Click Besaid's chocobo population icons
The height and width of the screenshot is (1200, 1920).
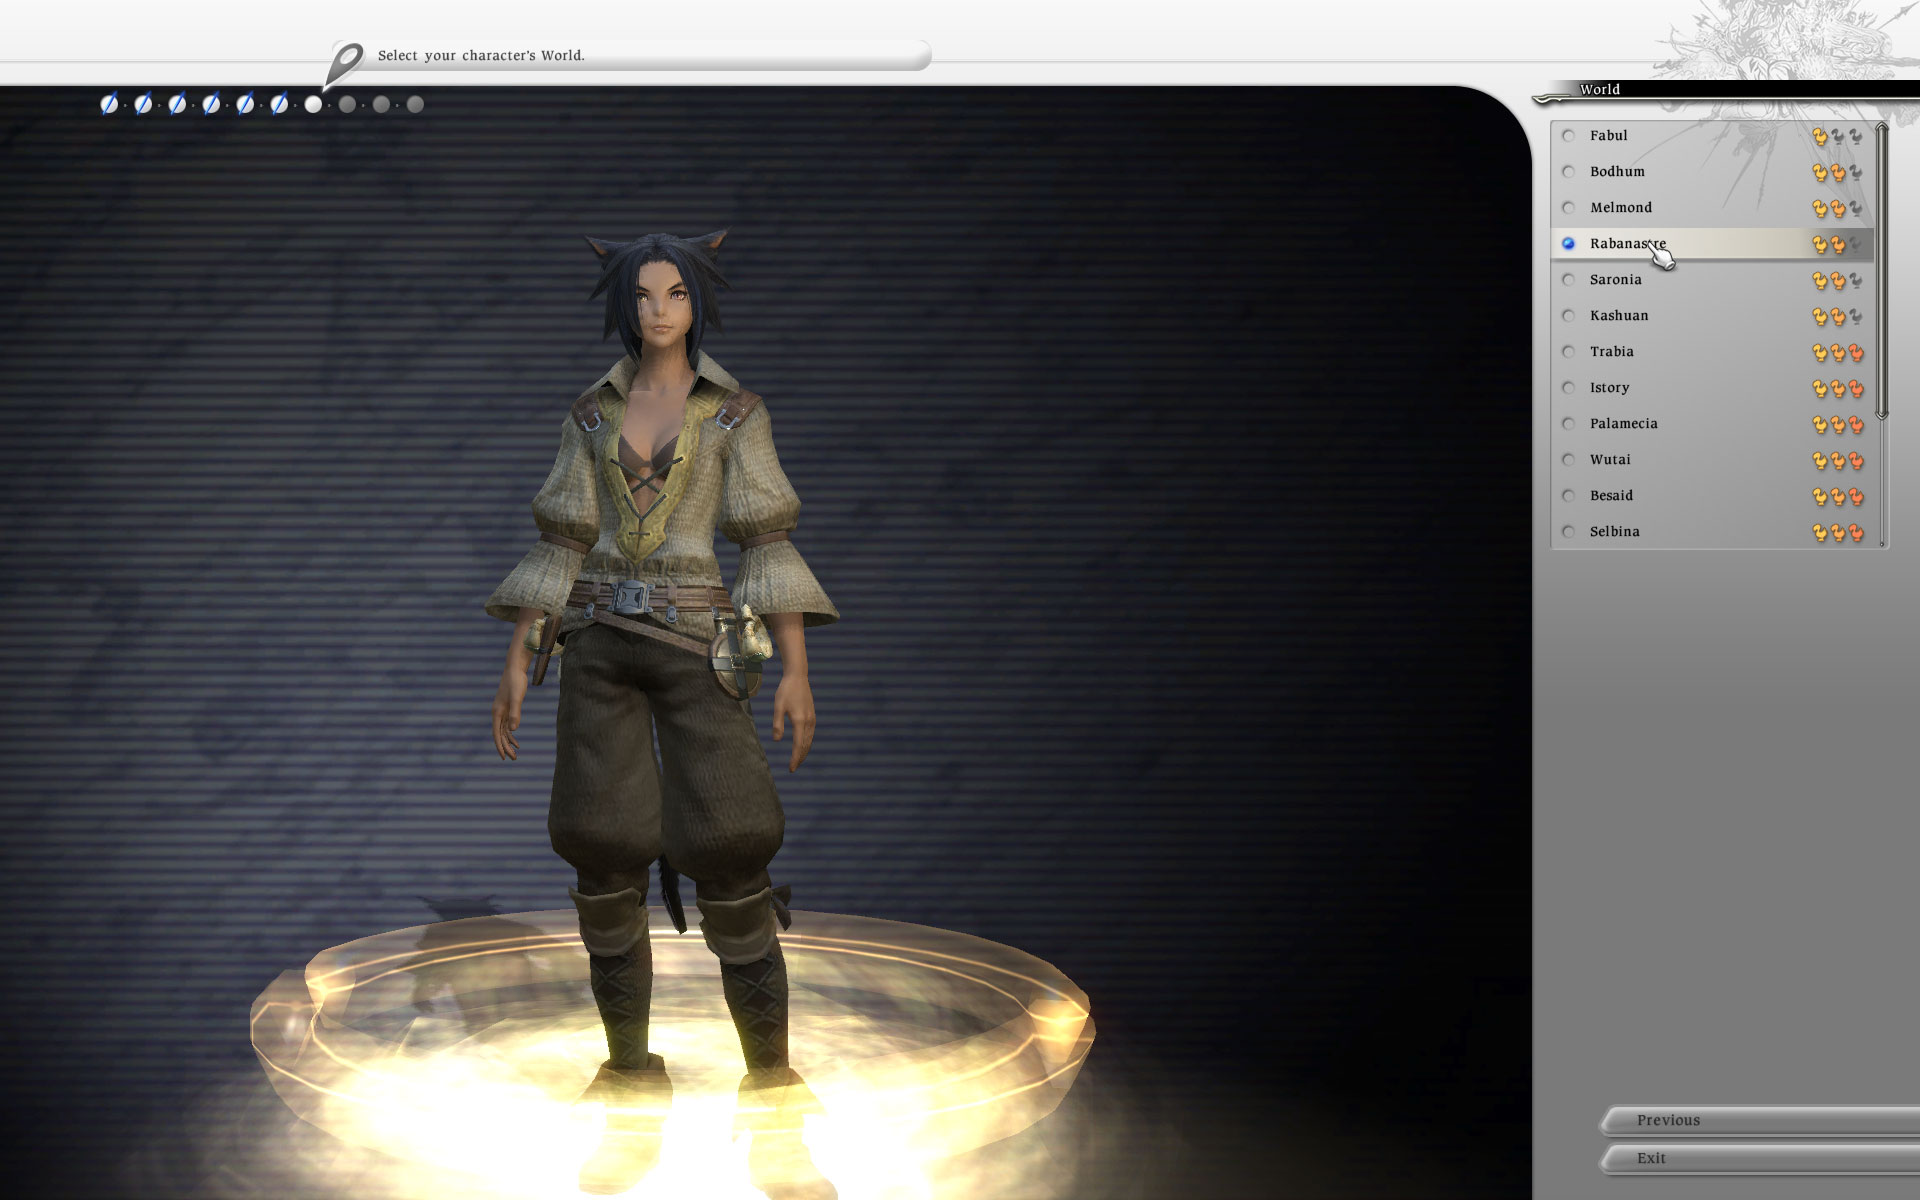pos(1838,497)
